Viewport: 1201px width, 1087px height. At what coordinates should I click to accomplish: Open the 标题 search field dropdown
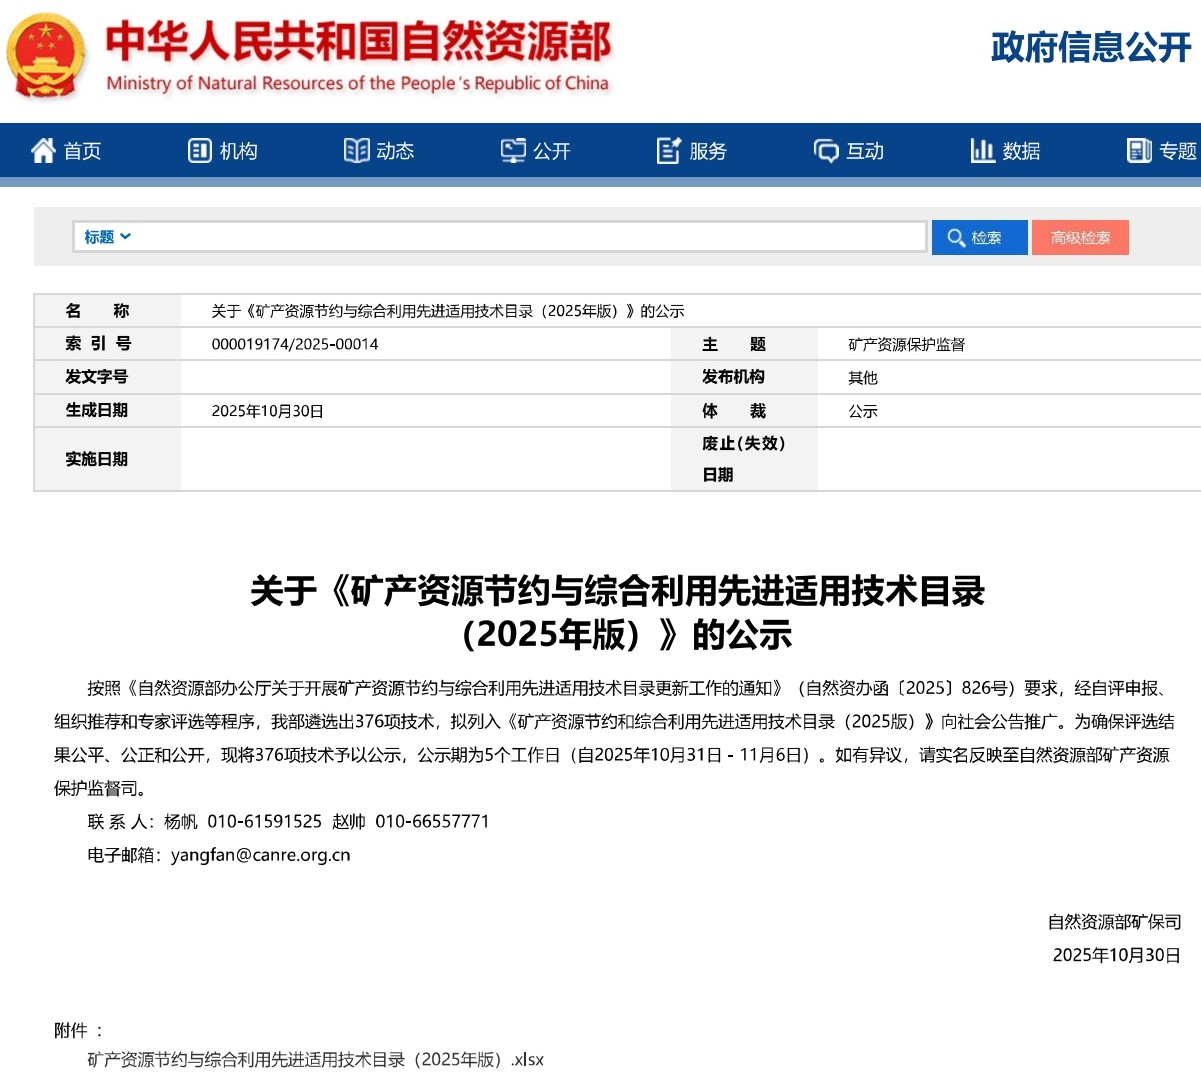tap(105, 237)
